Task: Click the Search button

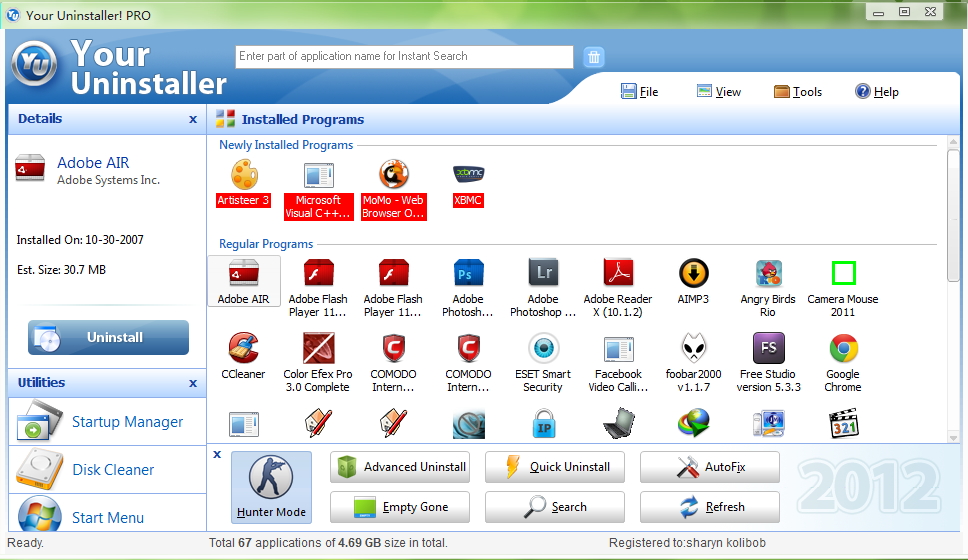Action: [x=554, y=507]
